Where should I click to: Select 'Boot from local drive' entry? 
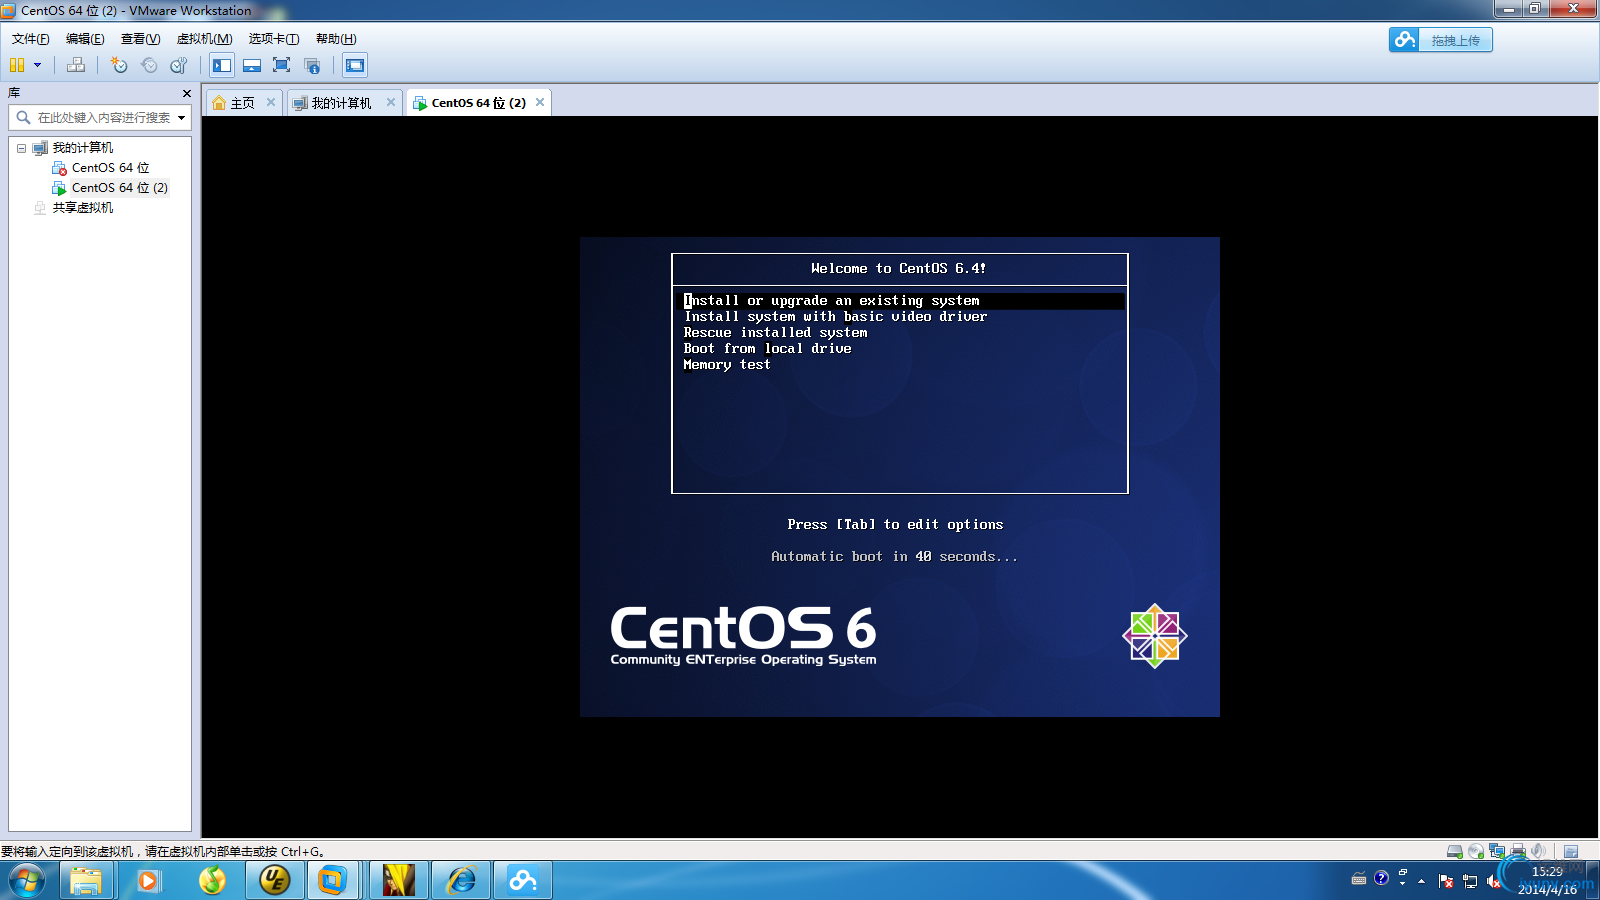[768, 349]
